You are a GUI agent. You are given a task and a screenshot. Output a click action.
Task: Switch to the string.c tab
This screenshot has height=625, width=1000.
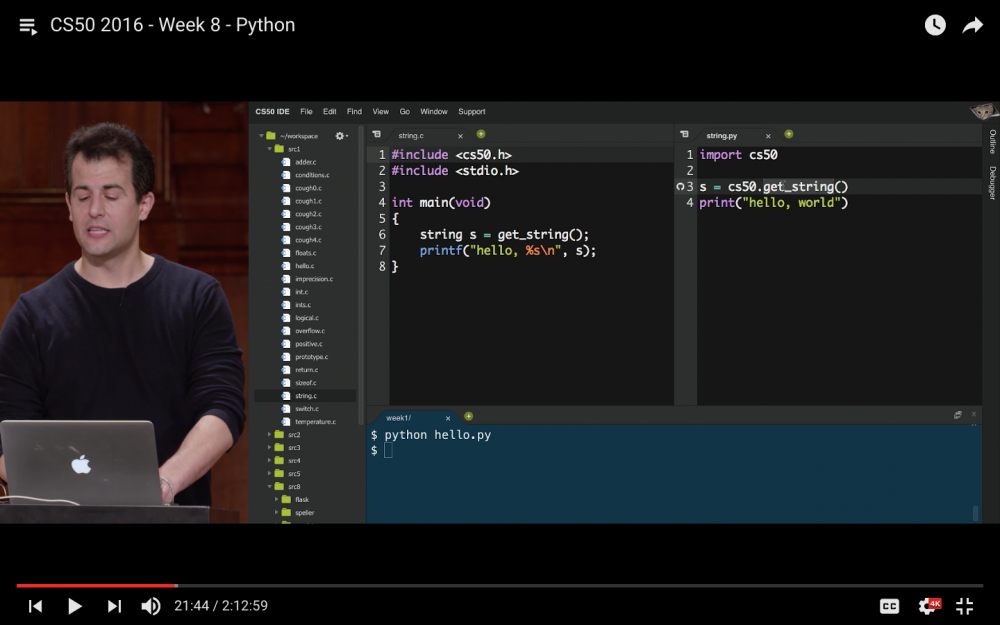(411, 135)
